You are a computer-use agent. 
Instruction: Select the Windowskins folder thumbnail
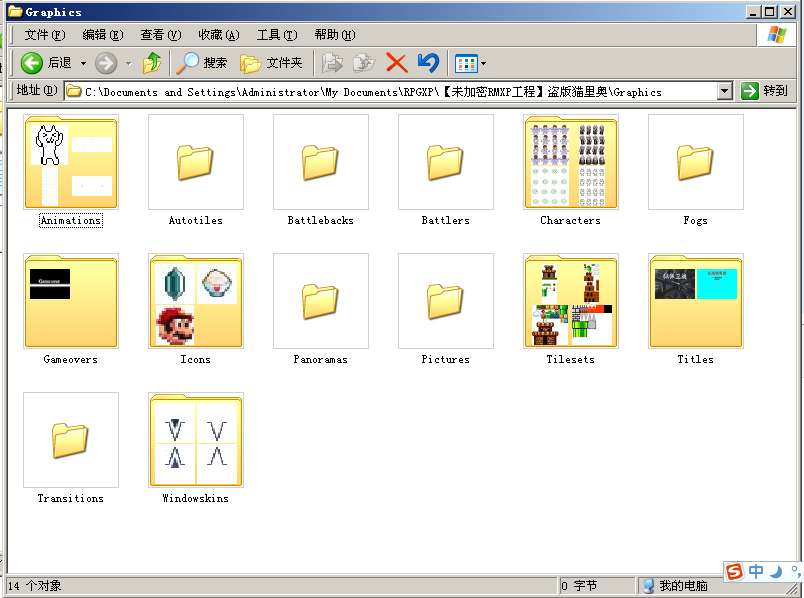pos(195,440)
